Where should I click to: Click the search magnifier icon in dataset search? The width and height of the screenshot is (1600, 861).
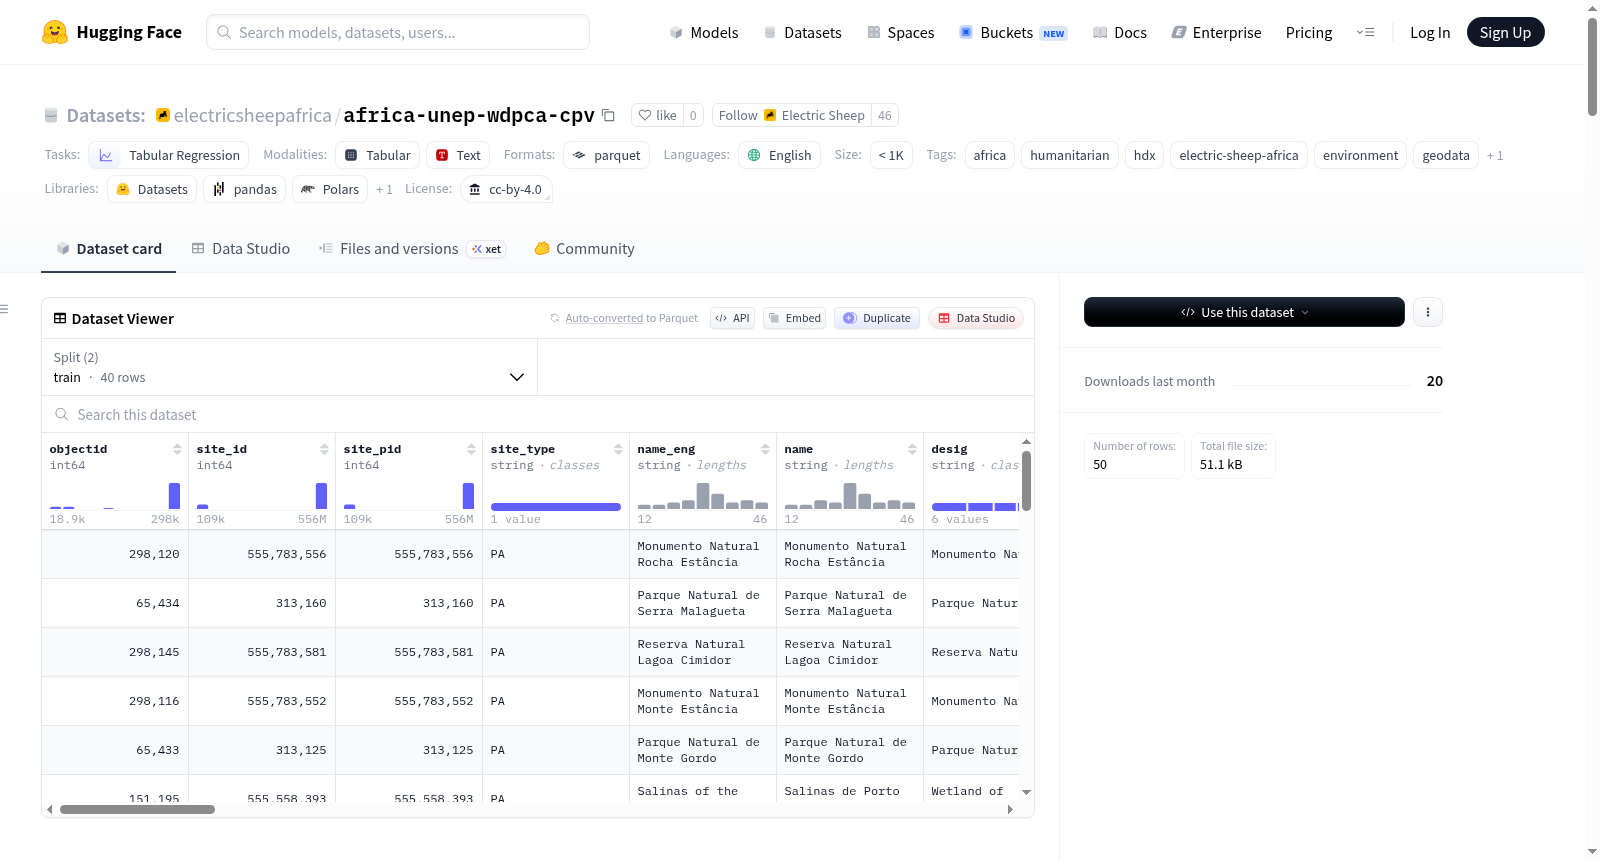coord(62,414)
